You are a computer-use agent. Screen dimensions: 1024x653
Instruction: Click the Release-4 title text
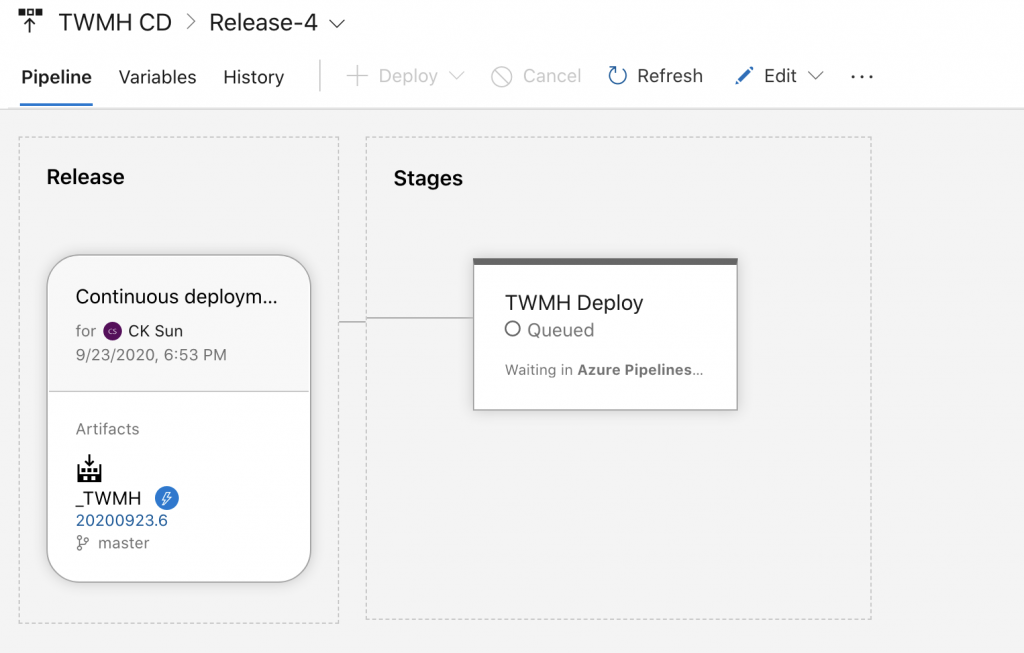tap(263, 22)
